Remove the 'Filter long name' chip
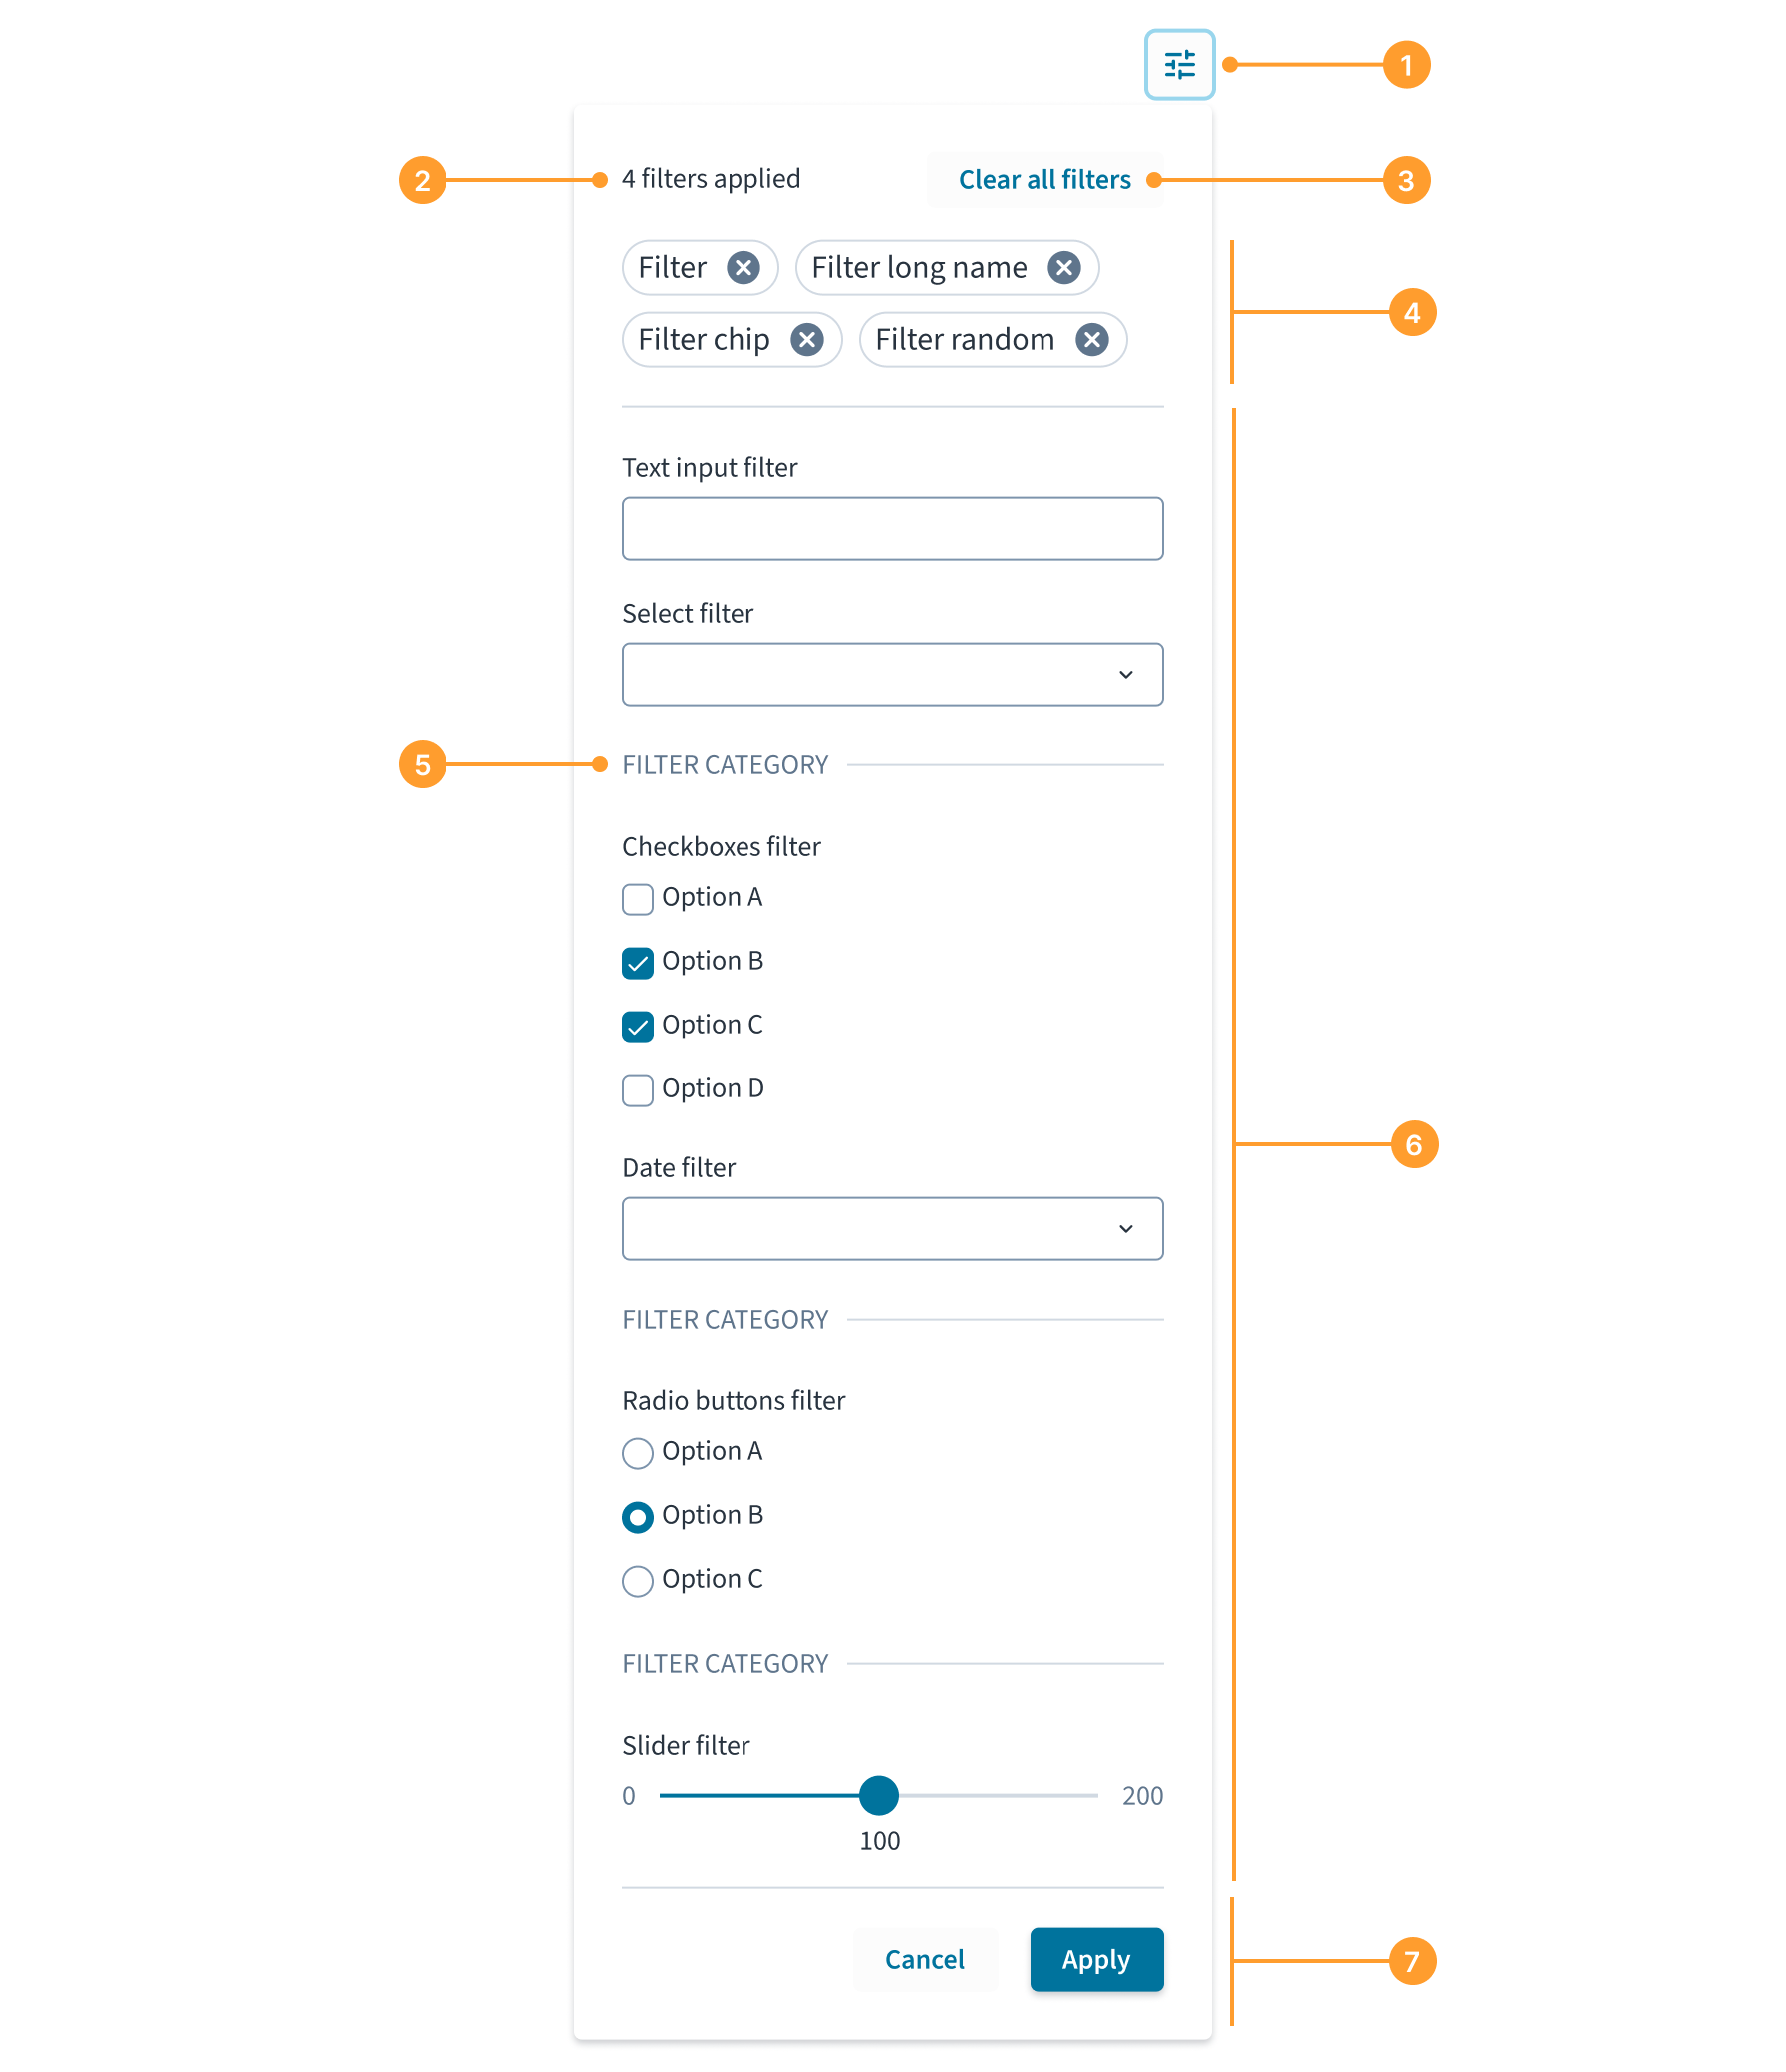Viewport: 1786px width, 2072px height. point(1064,268)
